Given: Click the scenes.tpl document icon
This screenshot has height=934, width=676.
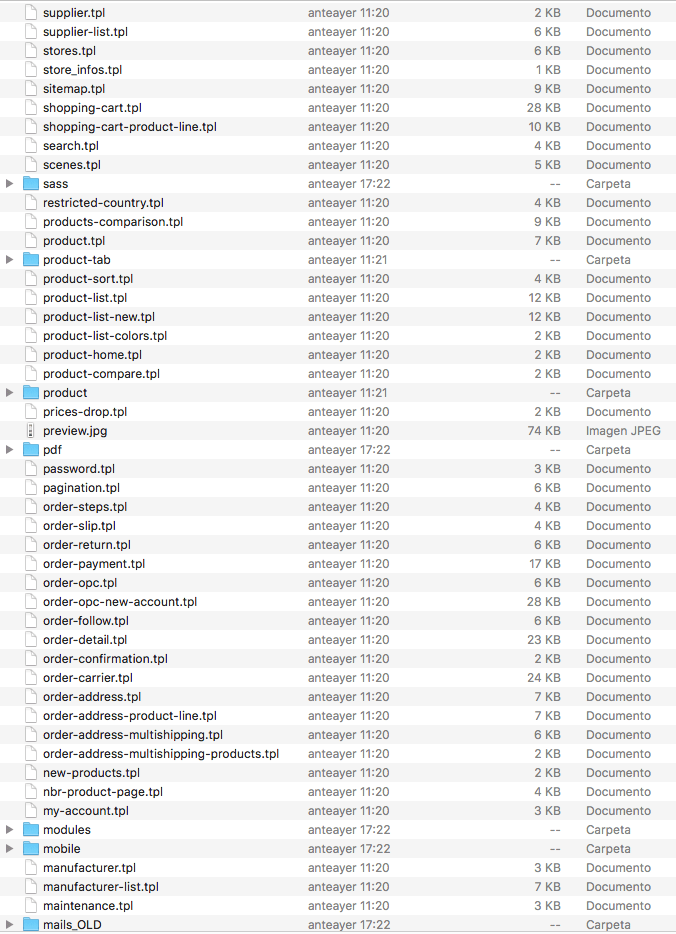Looking at the screenshot, I should pos(31,165).
